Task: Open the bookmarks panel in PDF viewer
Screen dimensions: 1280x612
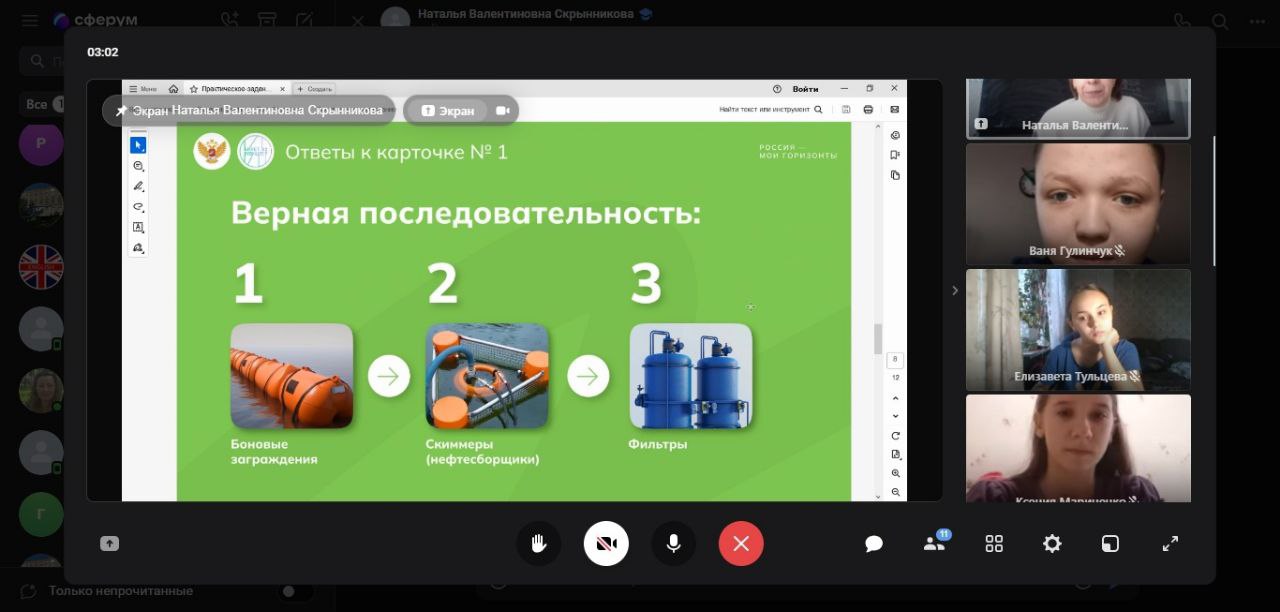Action: (x=895, y=155)
